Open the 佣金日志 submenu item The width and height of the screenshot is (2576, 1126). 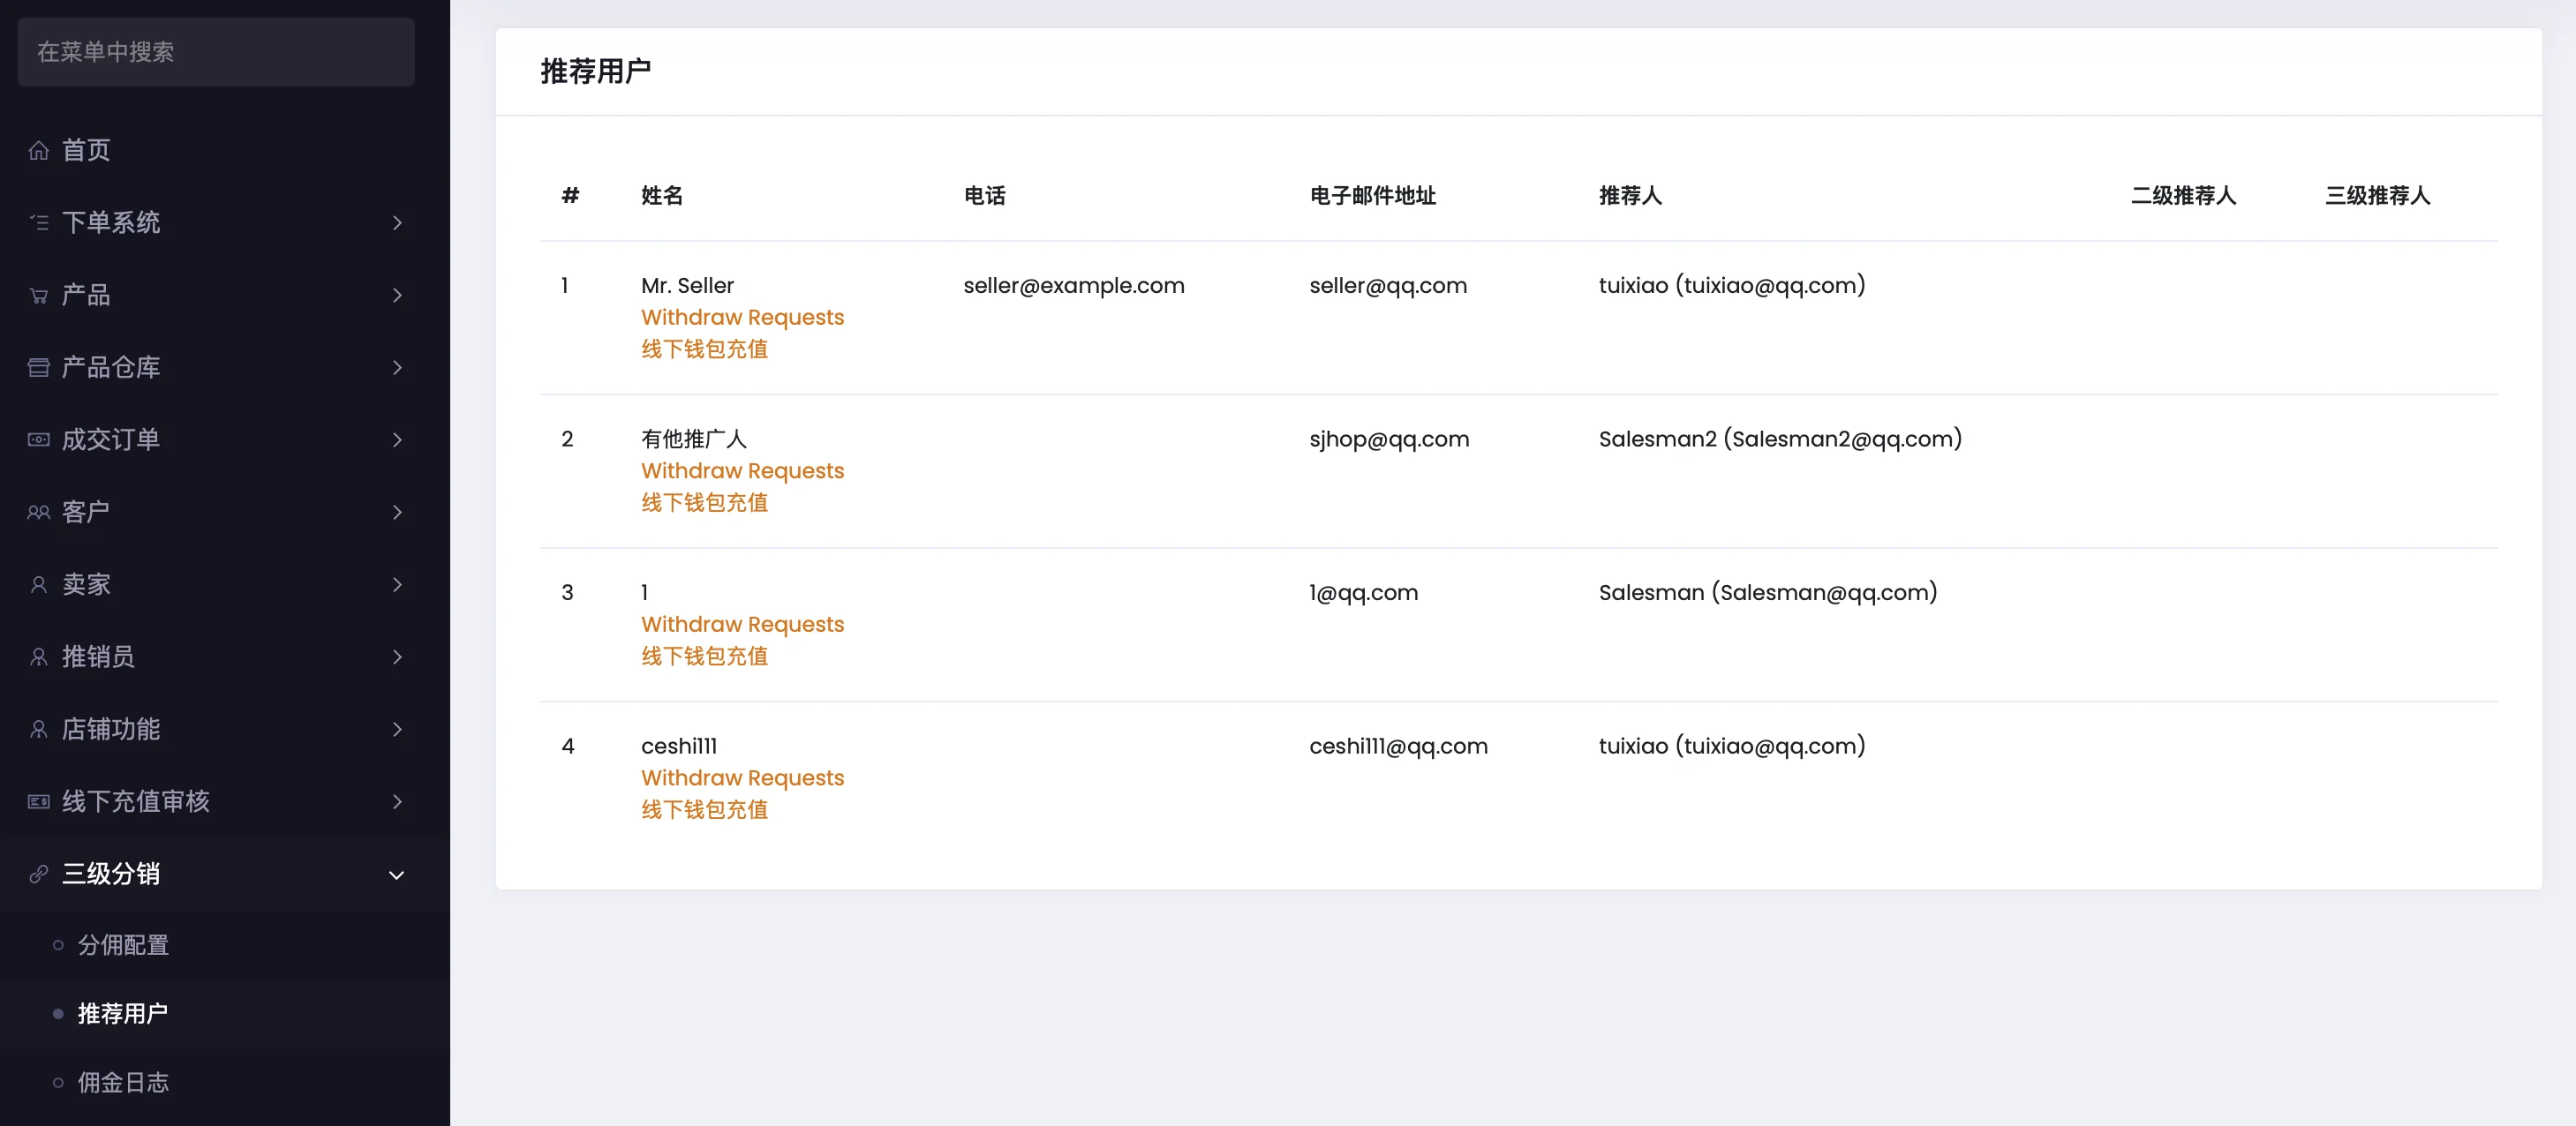(123, 1082)
